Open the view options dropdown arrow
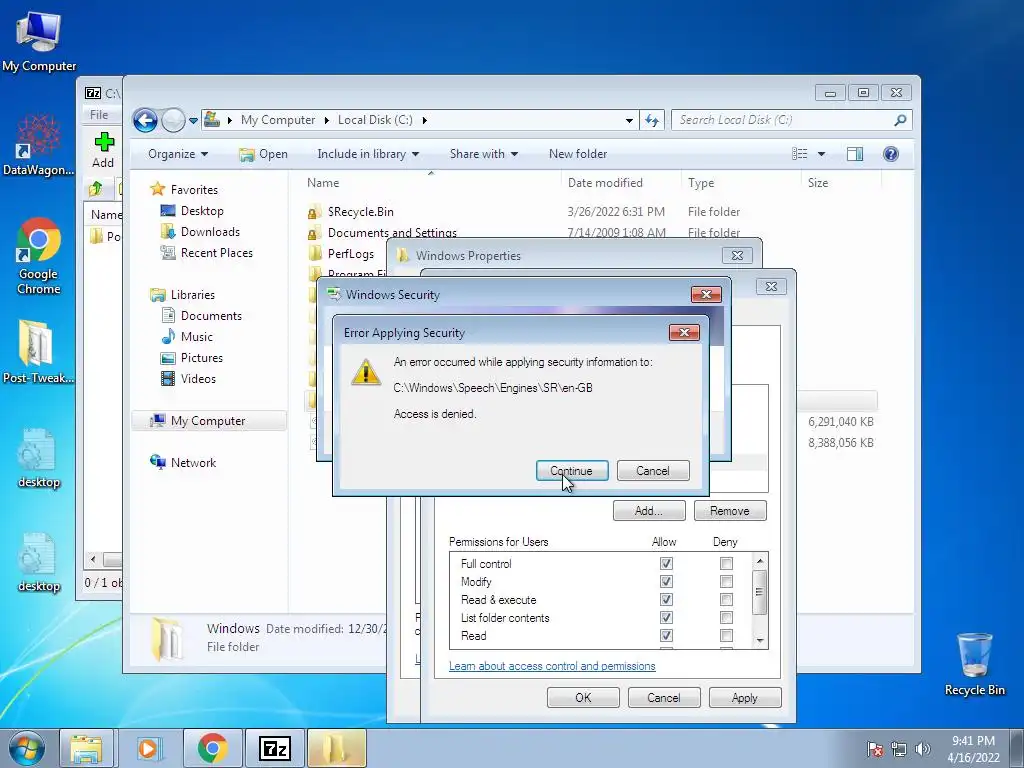 [x=822, y=154]
